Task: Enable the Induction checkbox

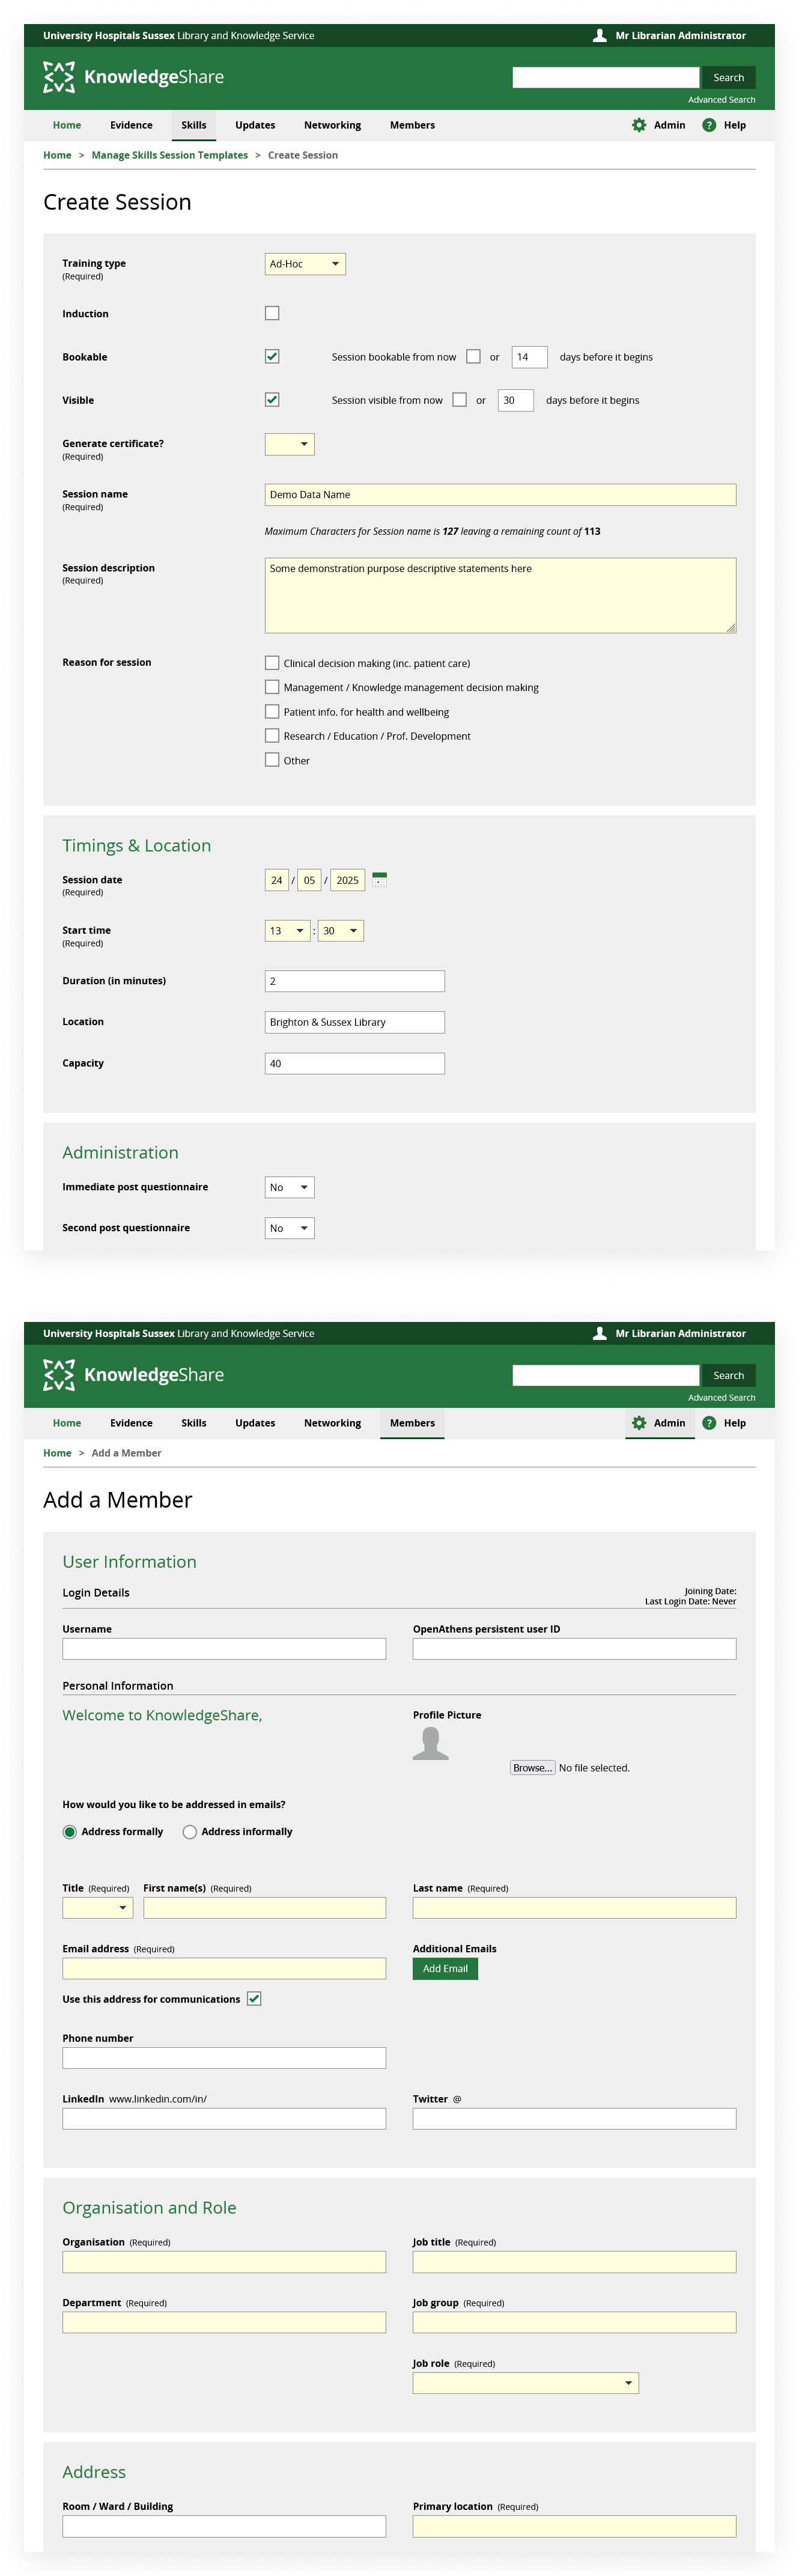Action: pos(272,313)
